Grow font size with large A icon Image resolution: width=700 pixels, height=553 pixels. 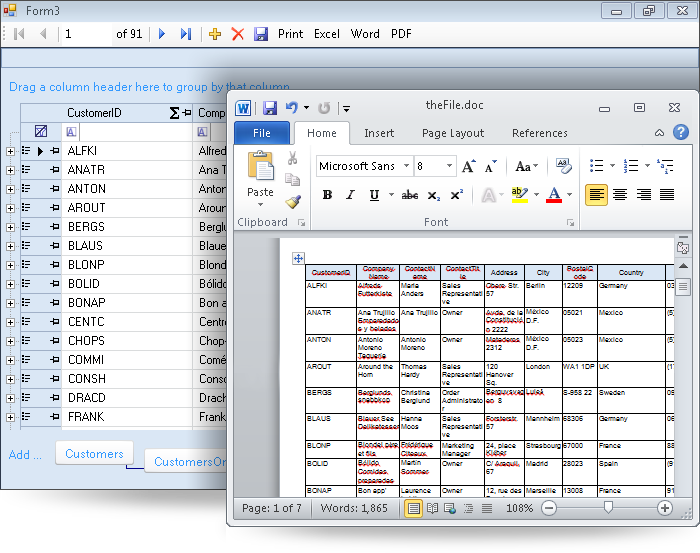468,166
